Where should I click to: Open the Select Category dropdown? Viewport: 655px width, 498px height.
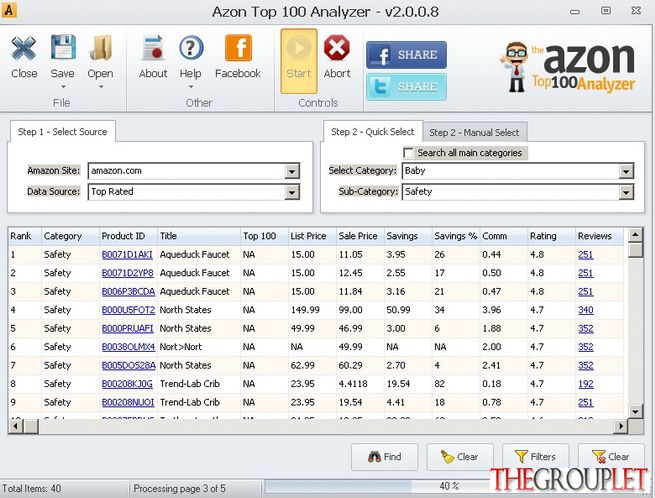(626, 171)
